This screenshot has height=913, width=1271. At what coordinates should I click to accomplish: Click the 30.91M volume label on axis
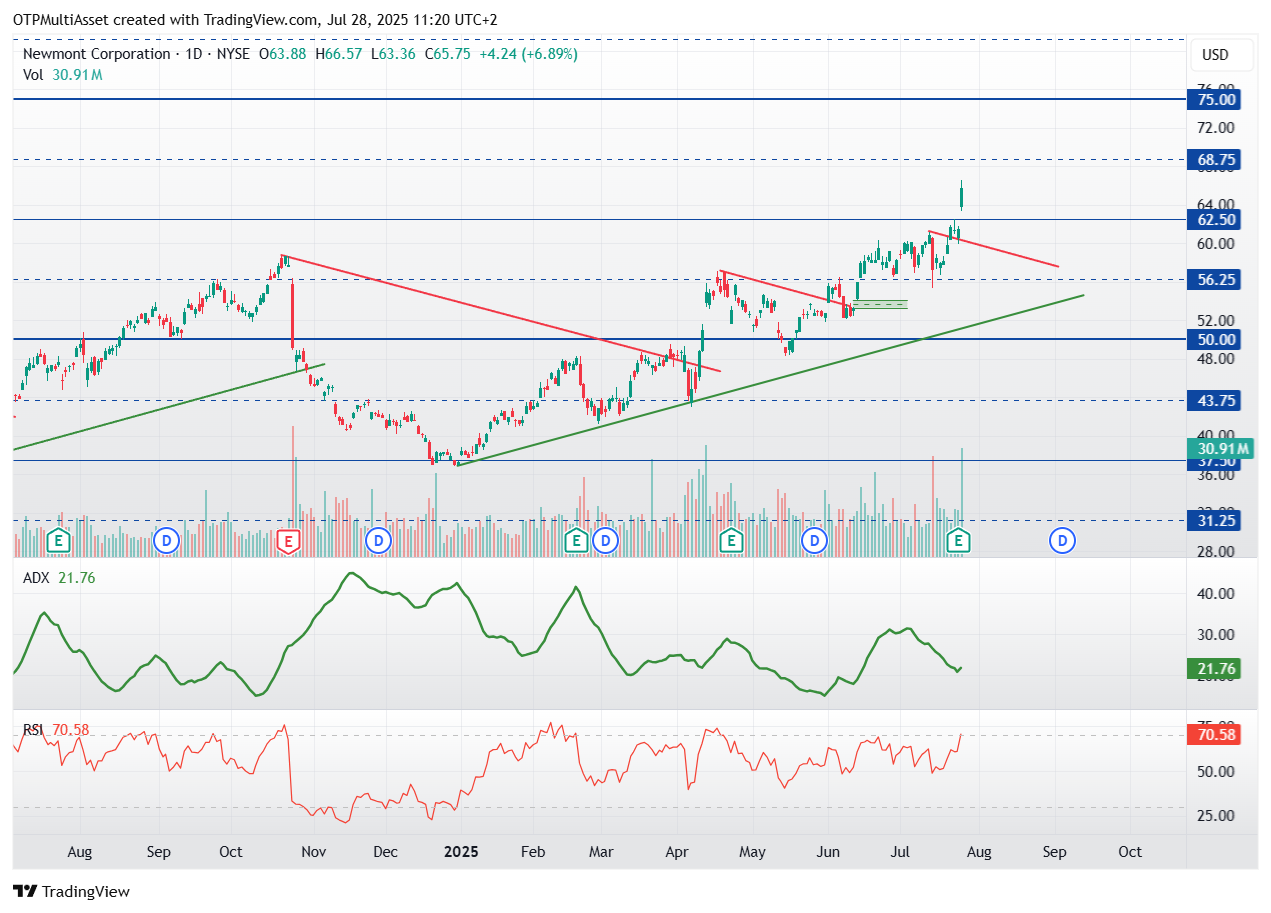point(1216,448)
